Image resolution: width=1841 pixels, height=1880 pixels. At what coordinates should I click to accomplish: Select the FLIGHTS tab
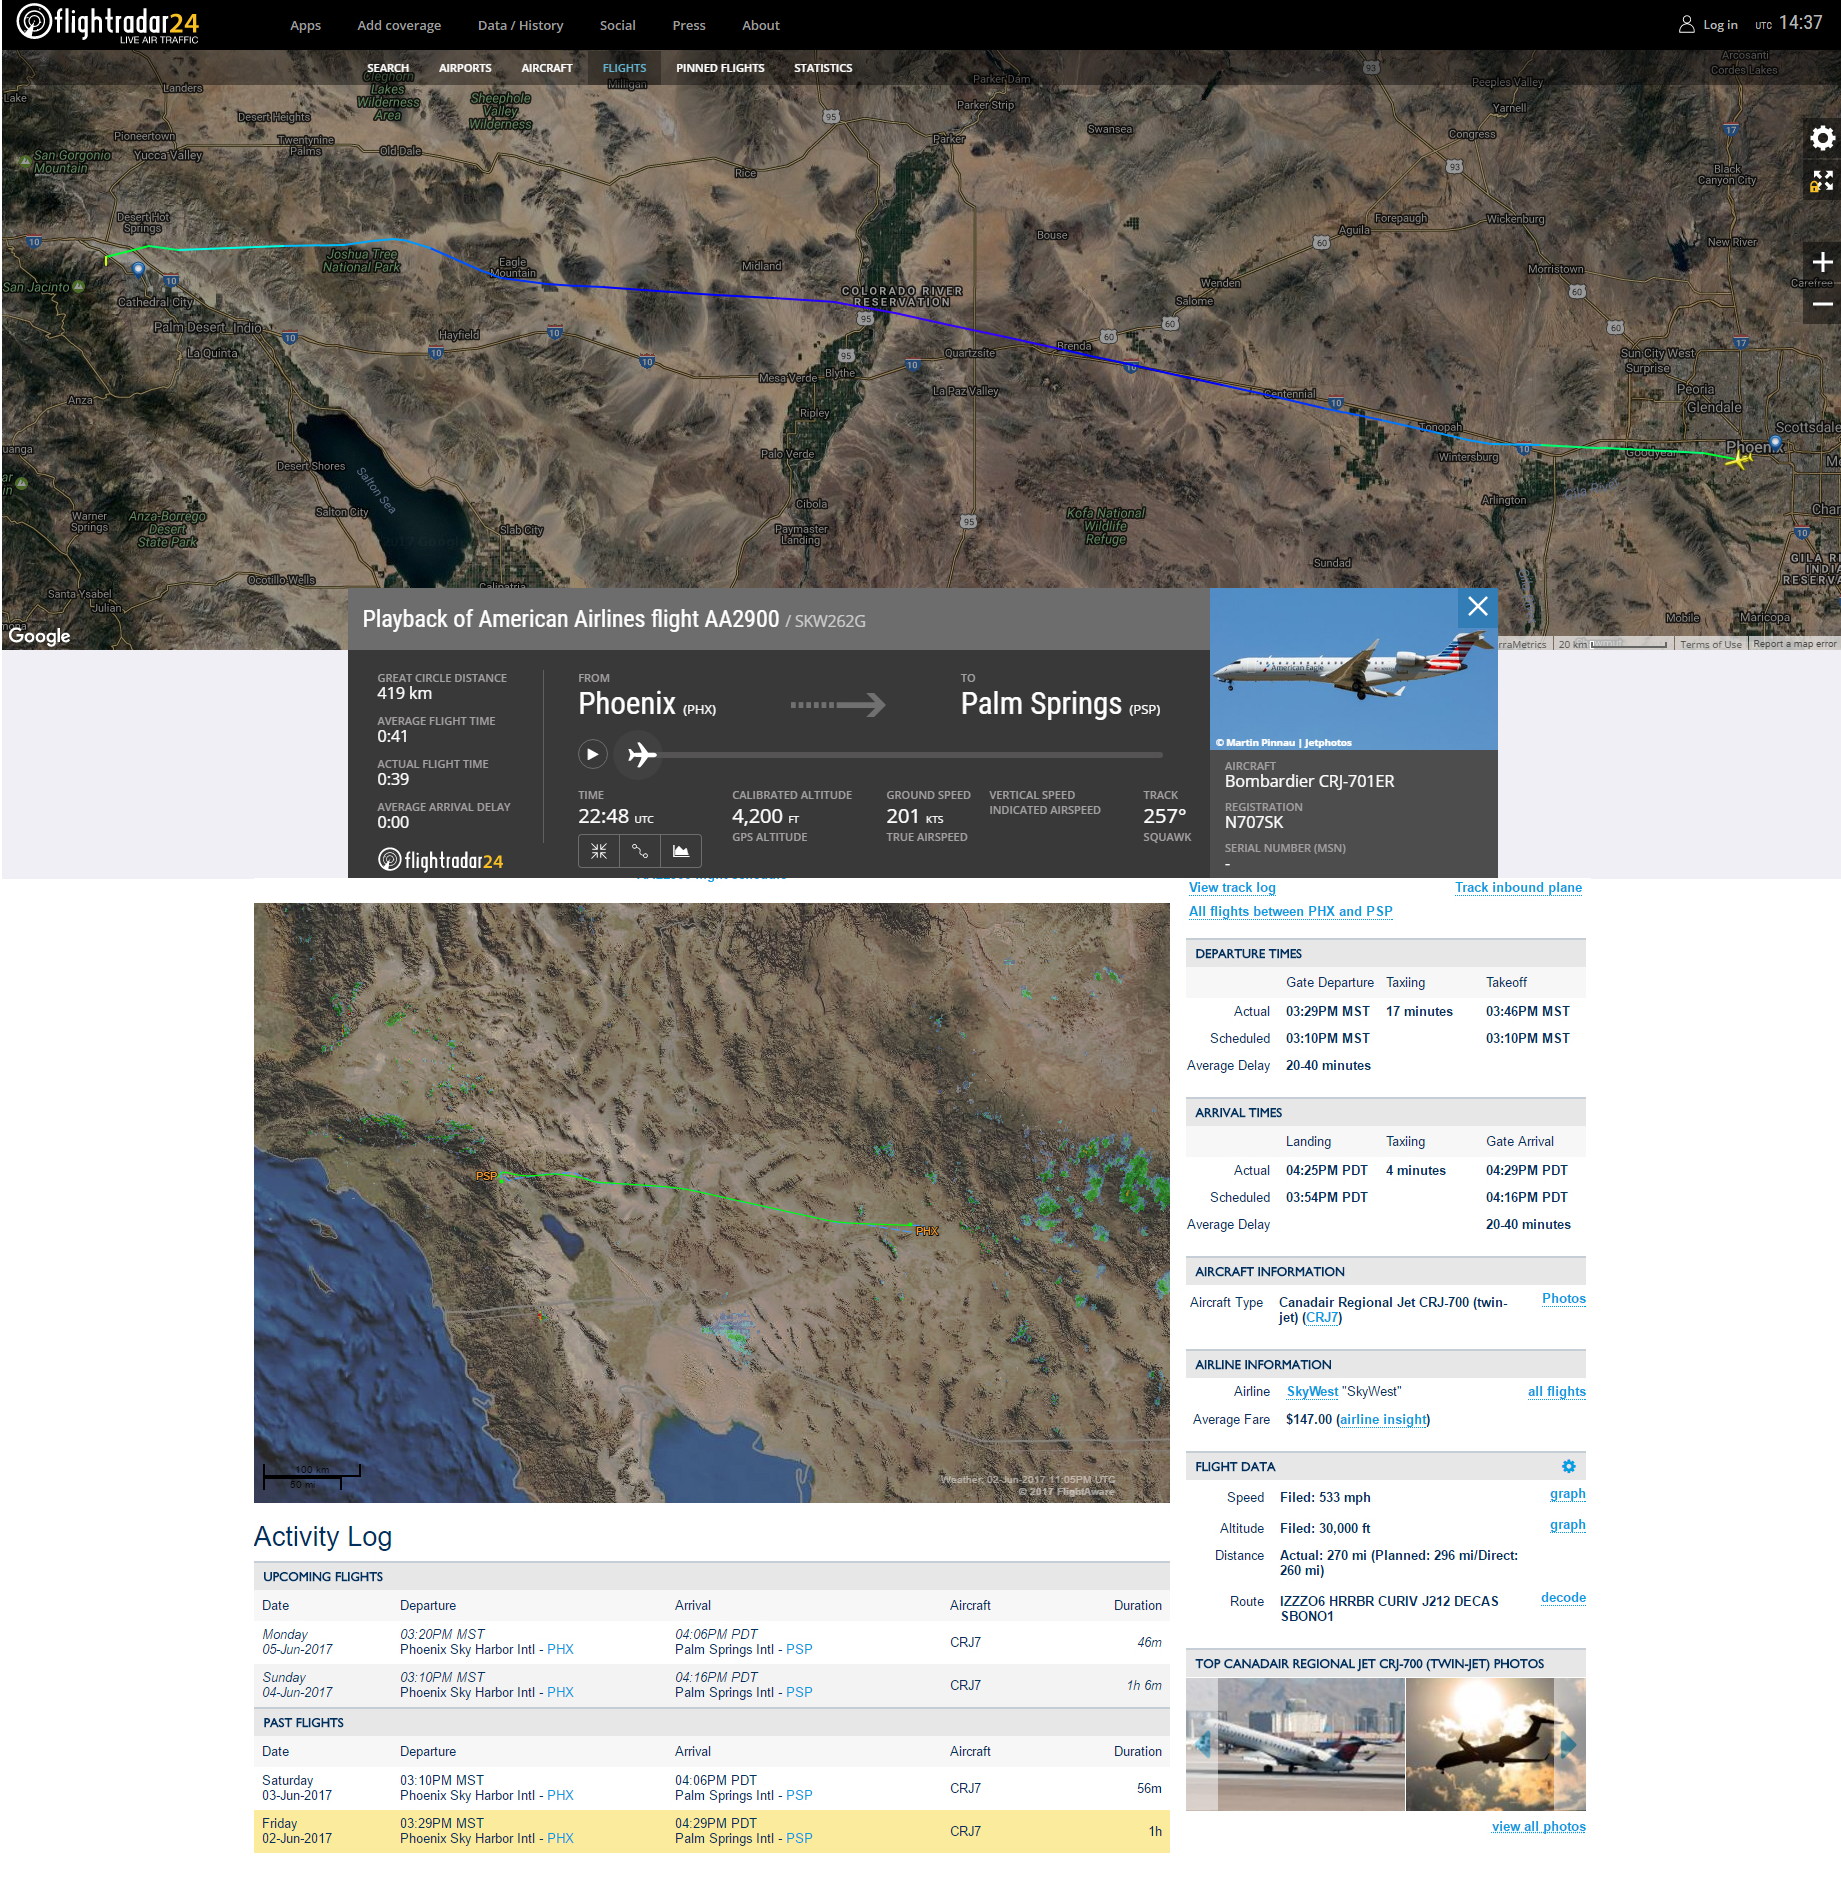[x=624, y=68]
